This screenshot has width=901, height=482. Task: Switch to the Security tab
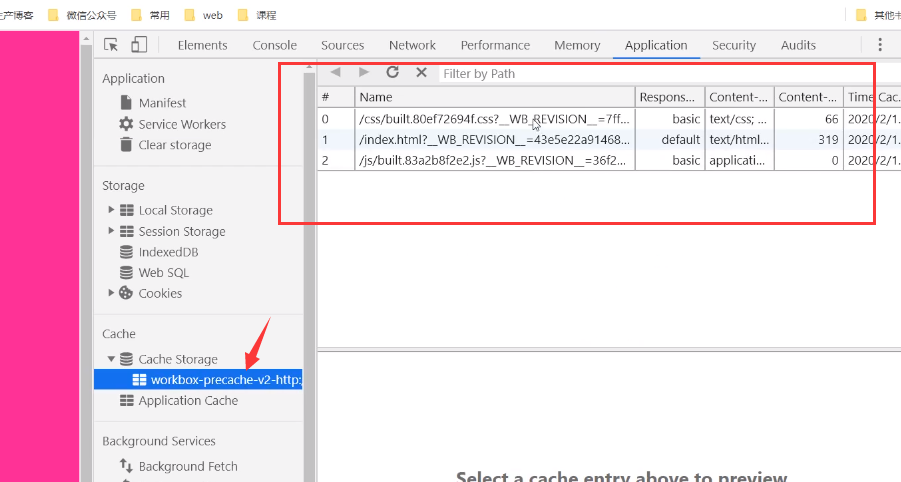[734, 45]
